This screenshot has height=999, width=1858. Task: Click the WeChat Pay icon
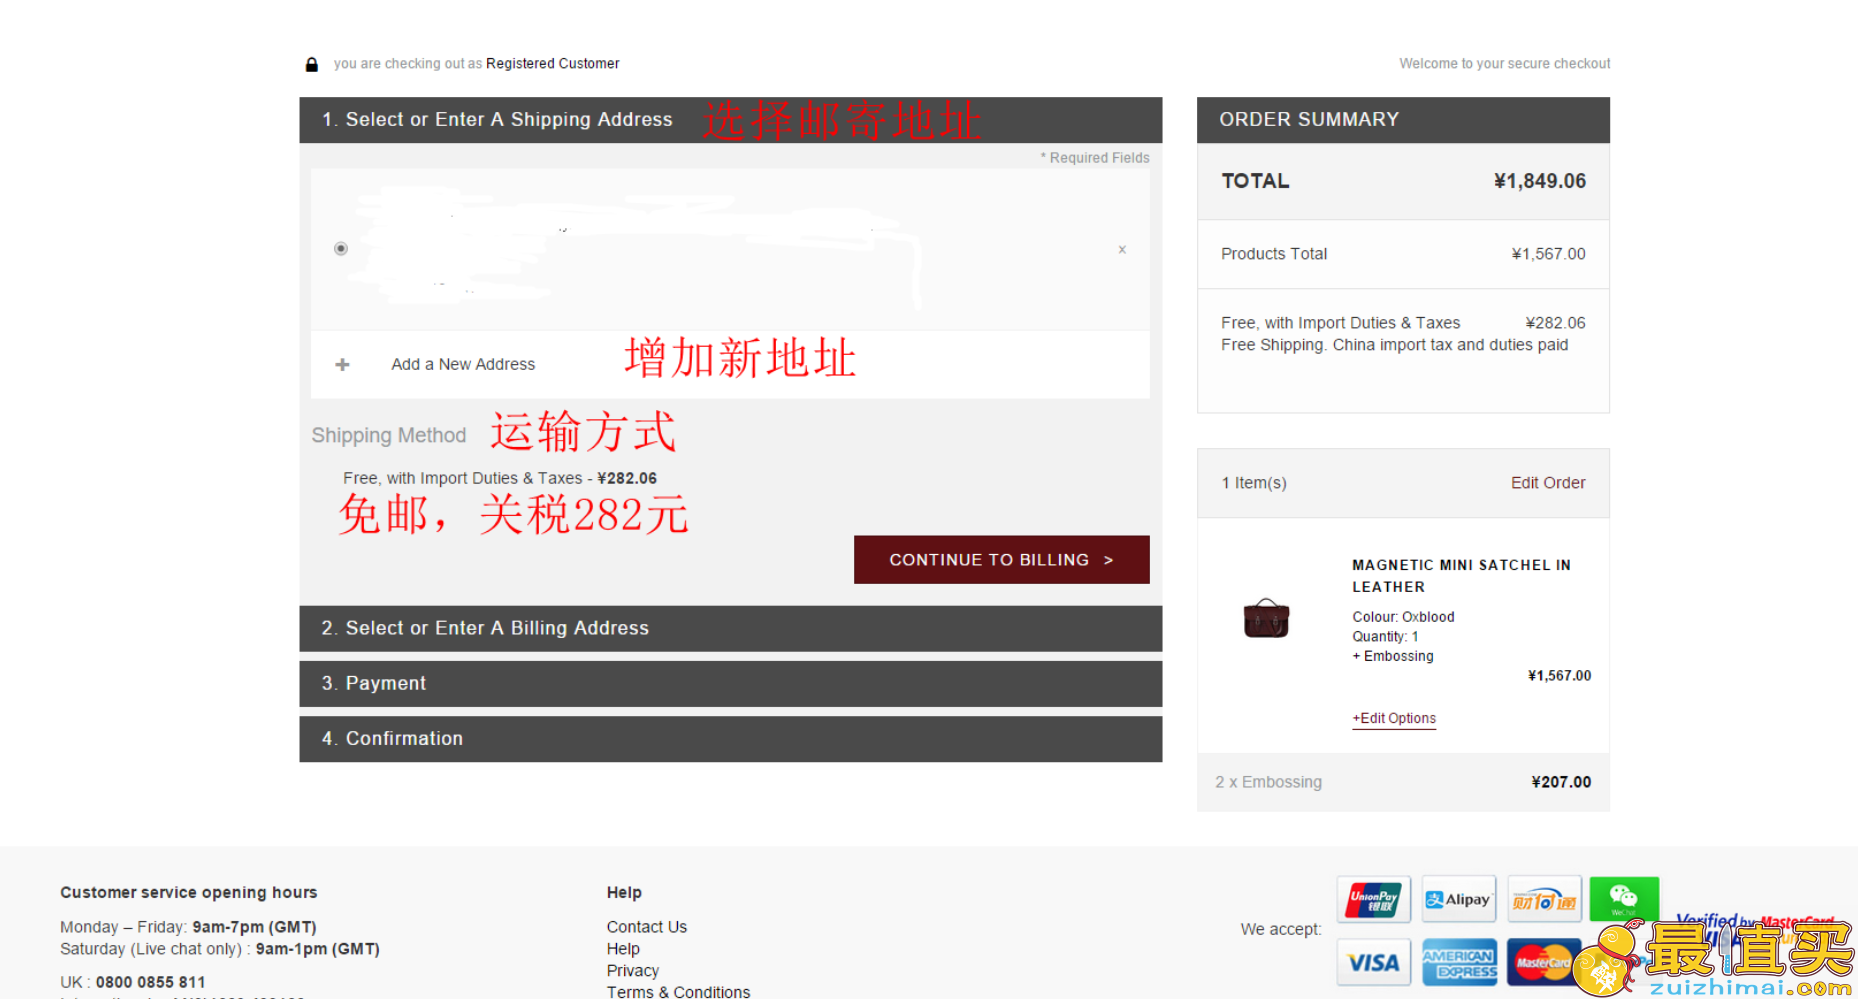point(1624,899)
